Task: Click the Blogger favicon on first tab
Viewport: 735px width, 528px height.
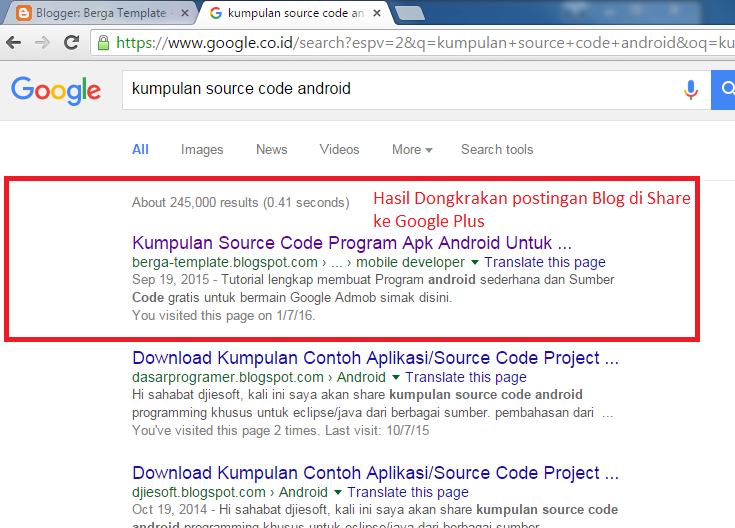Action: pos(23,13)
